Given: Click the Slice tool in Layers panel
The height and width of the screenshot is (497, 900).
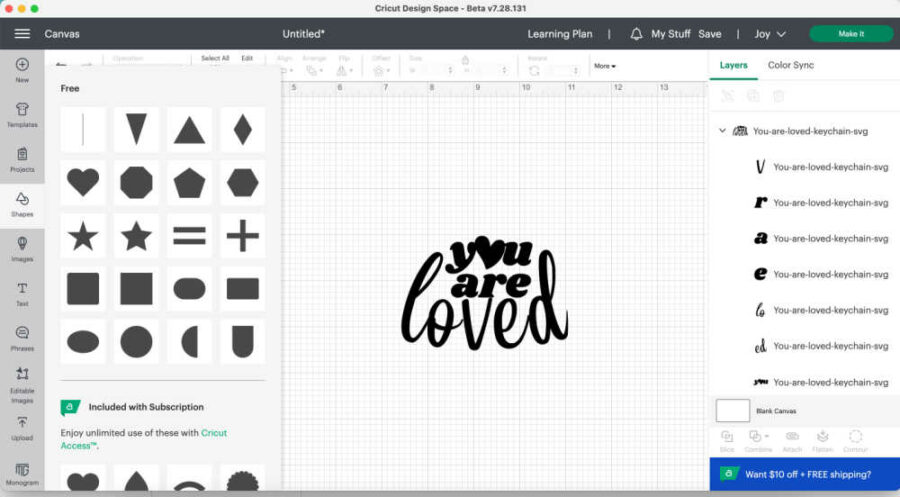Looking at the screenshot, I should 727,439.
